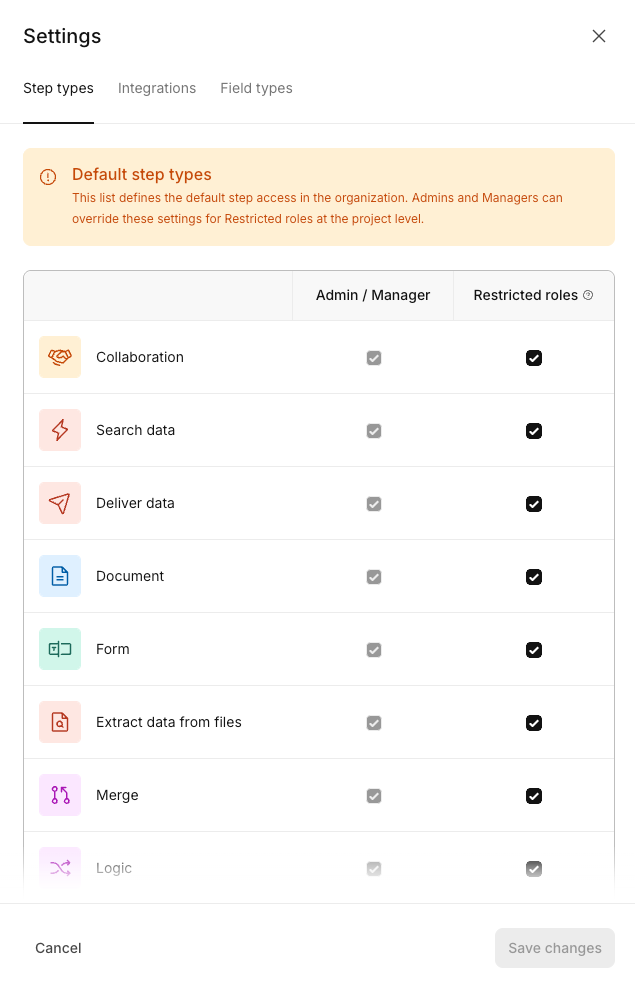Click the Form input icon

point(60,649)
